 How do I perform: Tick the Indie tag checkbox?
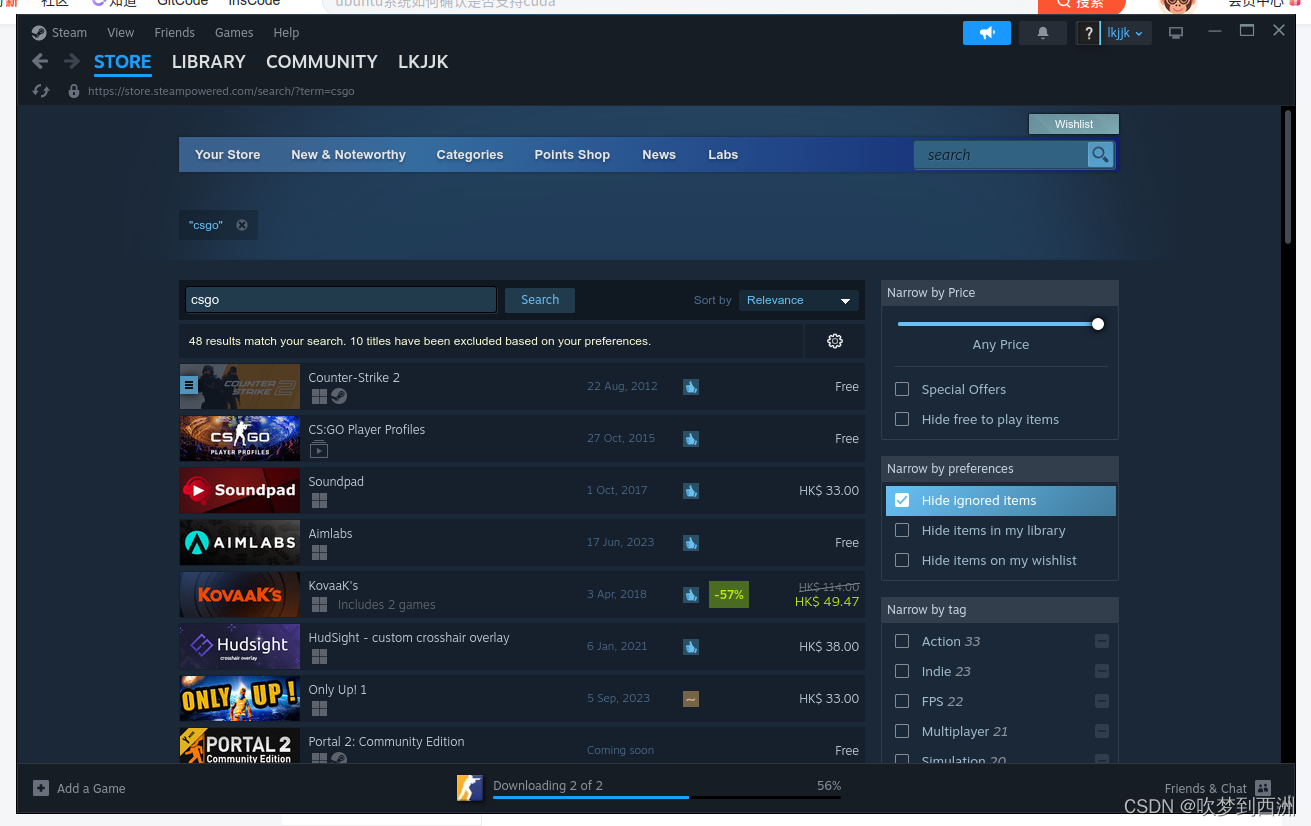902,671
